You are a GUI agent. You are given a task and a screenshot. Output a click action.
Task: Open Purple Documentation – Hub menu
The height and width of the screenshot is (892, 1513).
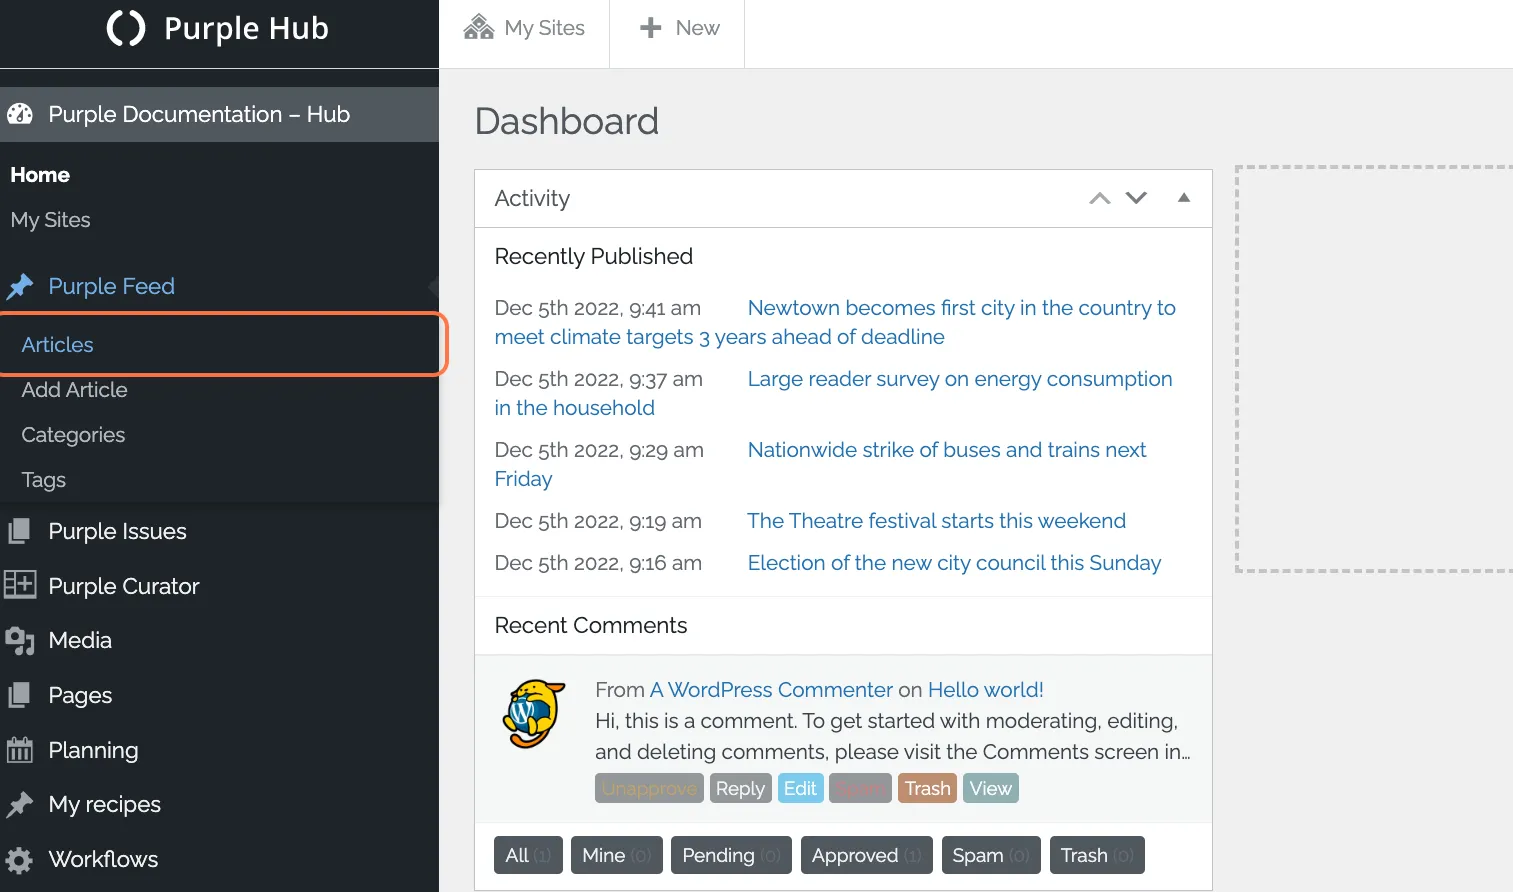click(219, 114)
